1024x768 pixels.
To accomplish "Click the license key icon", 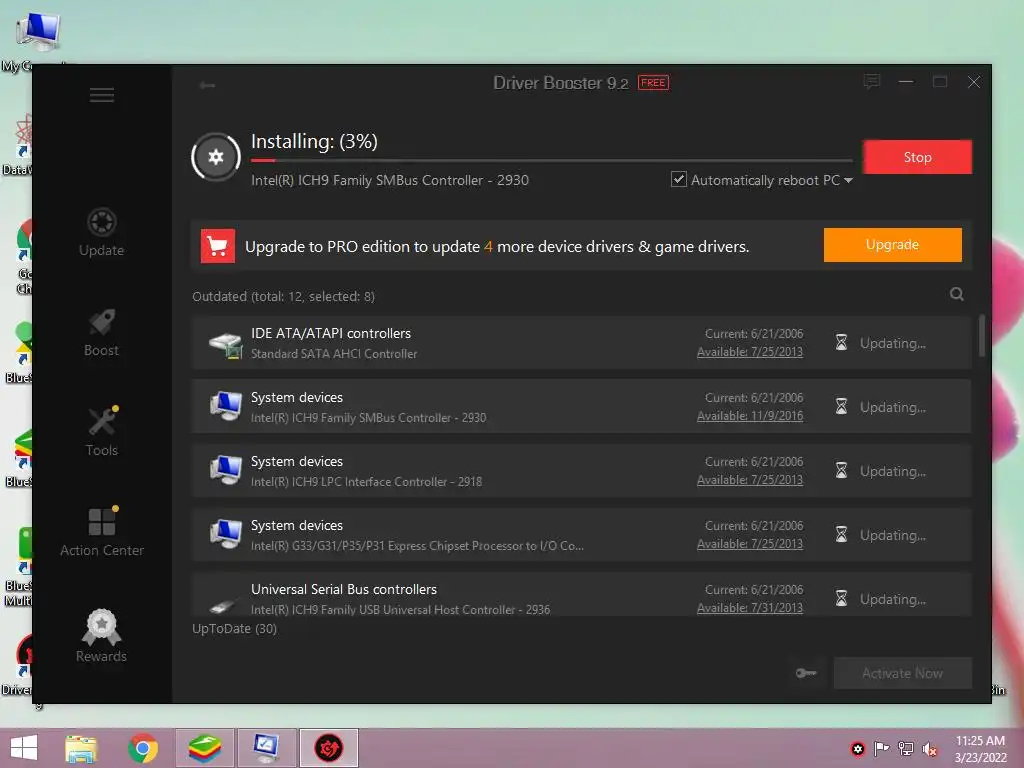I will tap(806, 673).
